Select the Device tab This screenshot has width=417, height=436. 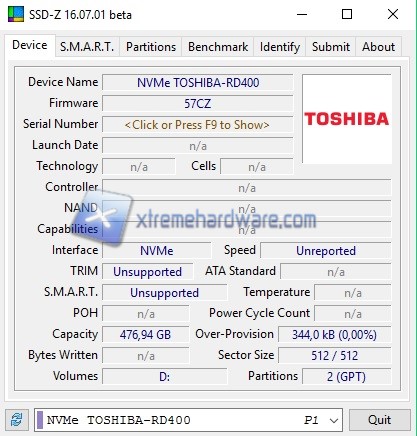click(x=30, y=45)
